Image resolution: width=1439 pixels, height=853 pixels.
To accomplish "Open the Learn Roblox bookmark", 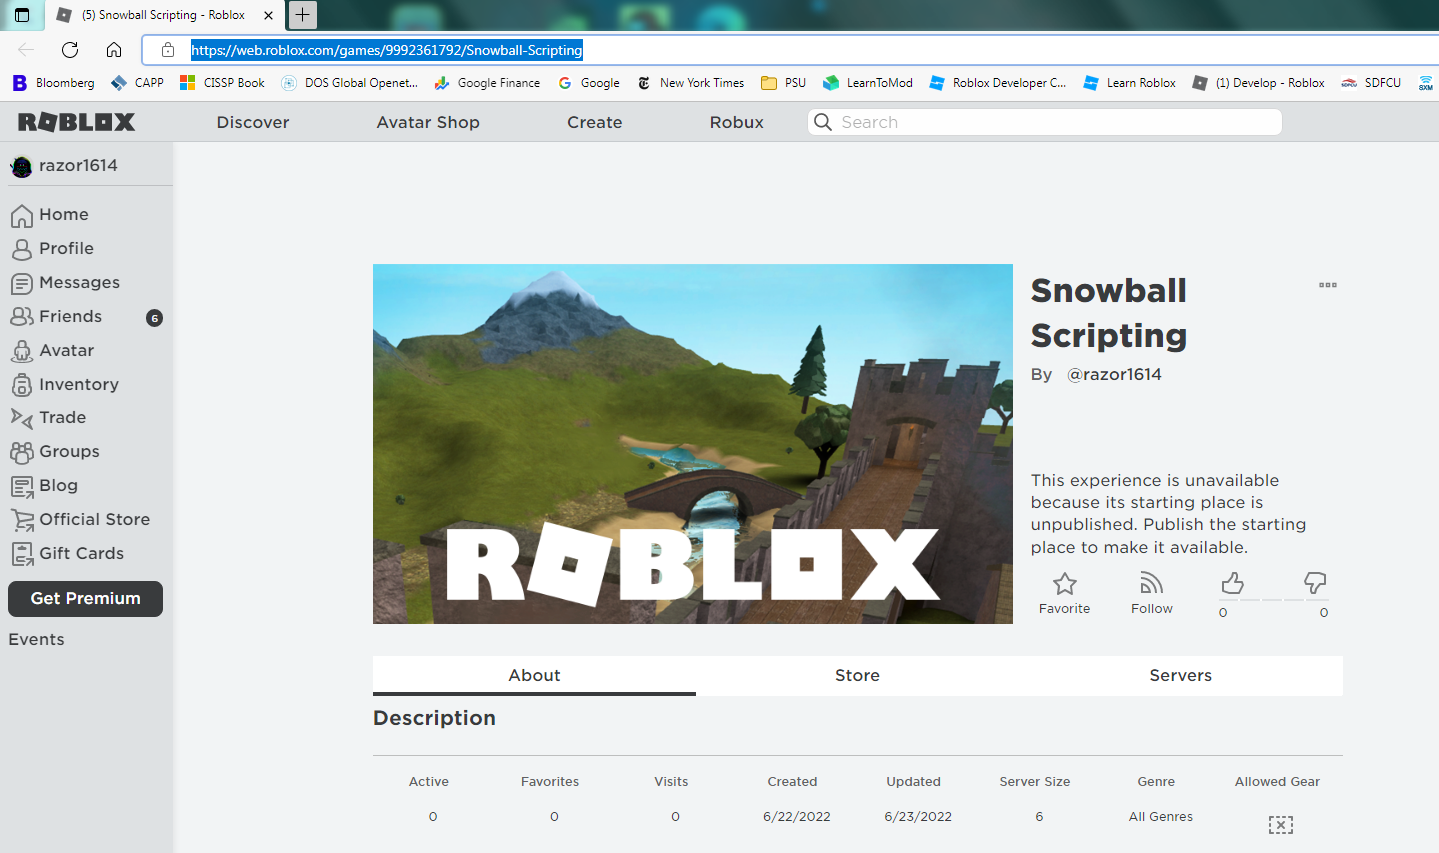I will tap(1129, 83).
